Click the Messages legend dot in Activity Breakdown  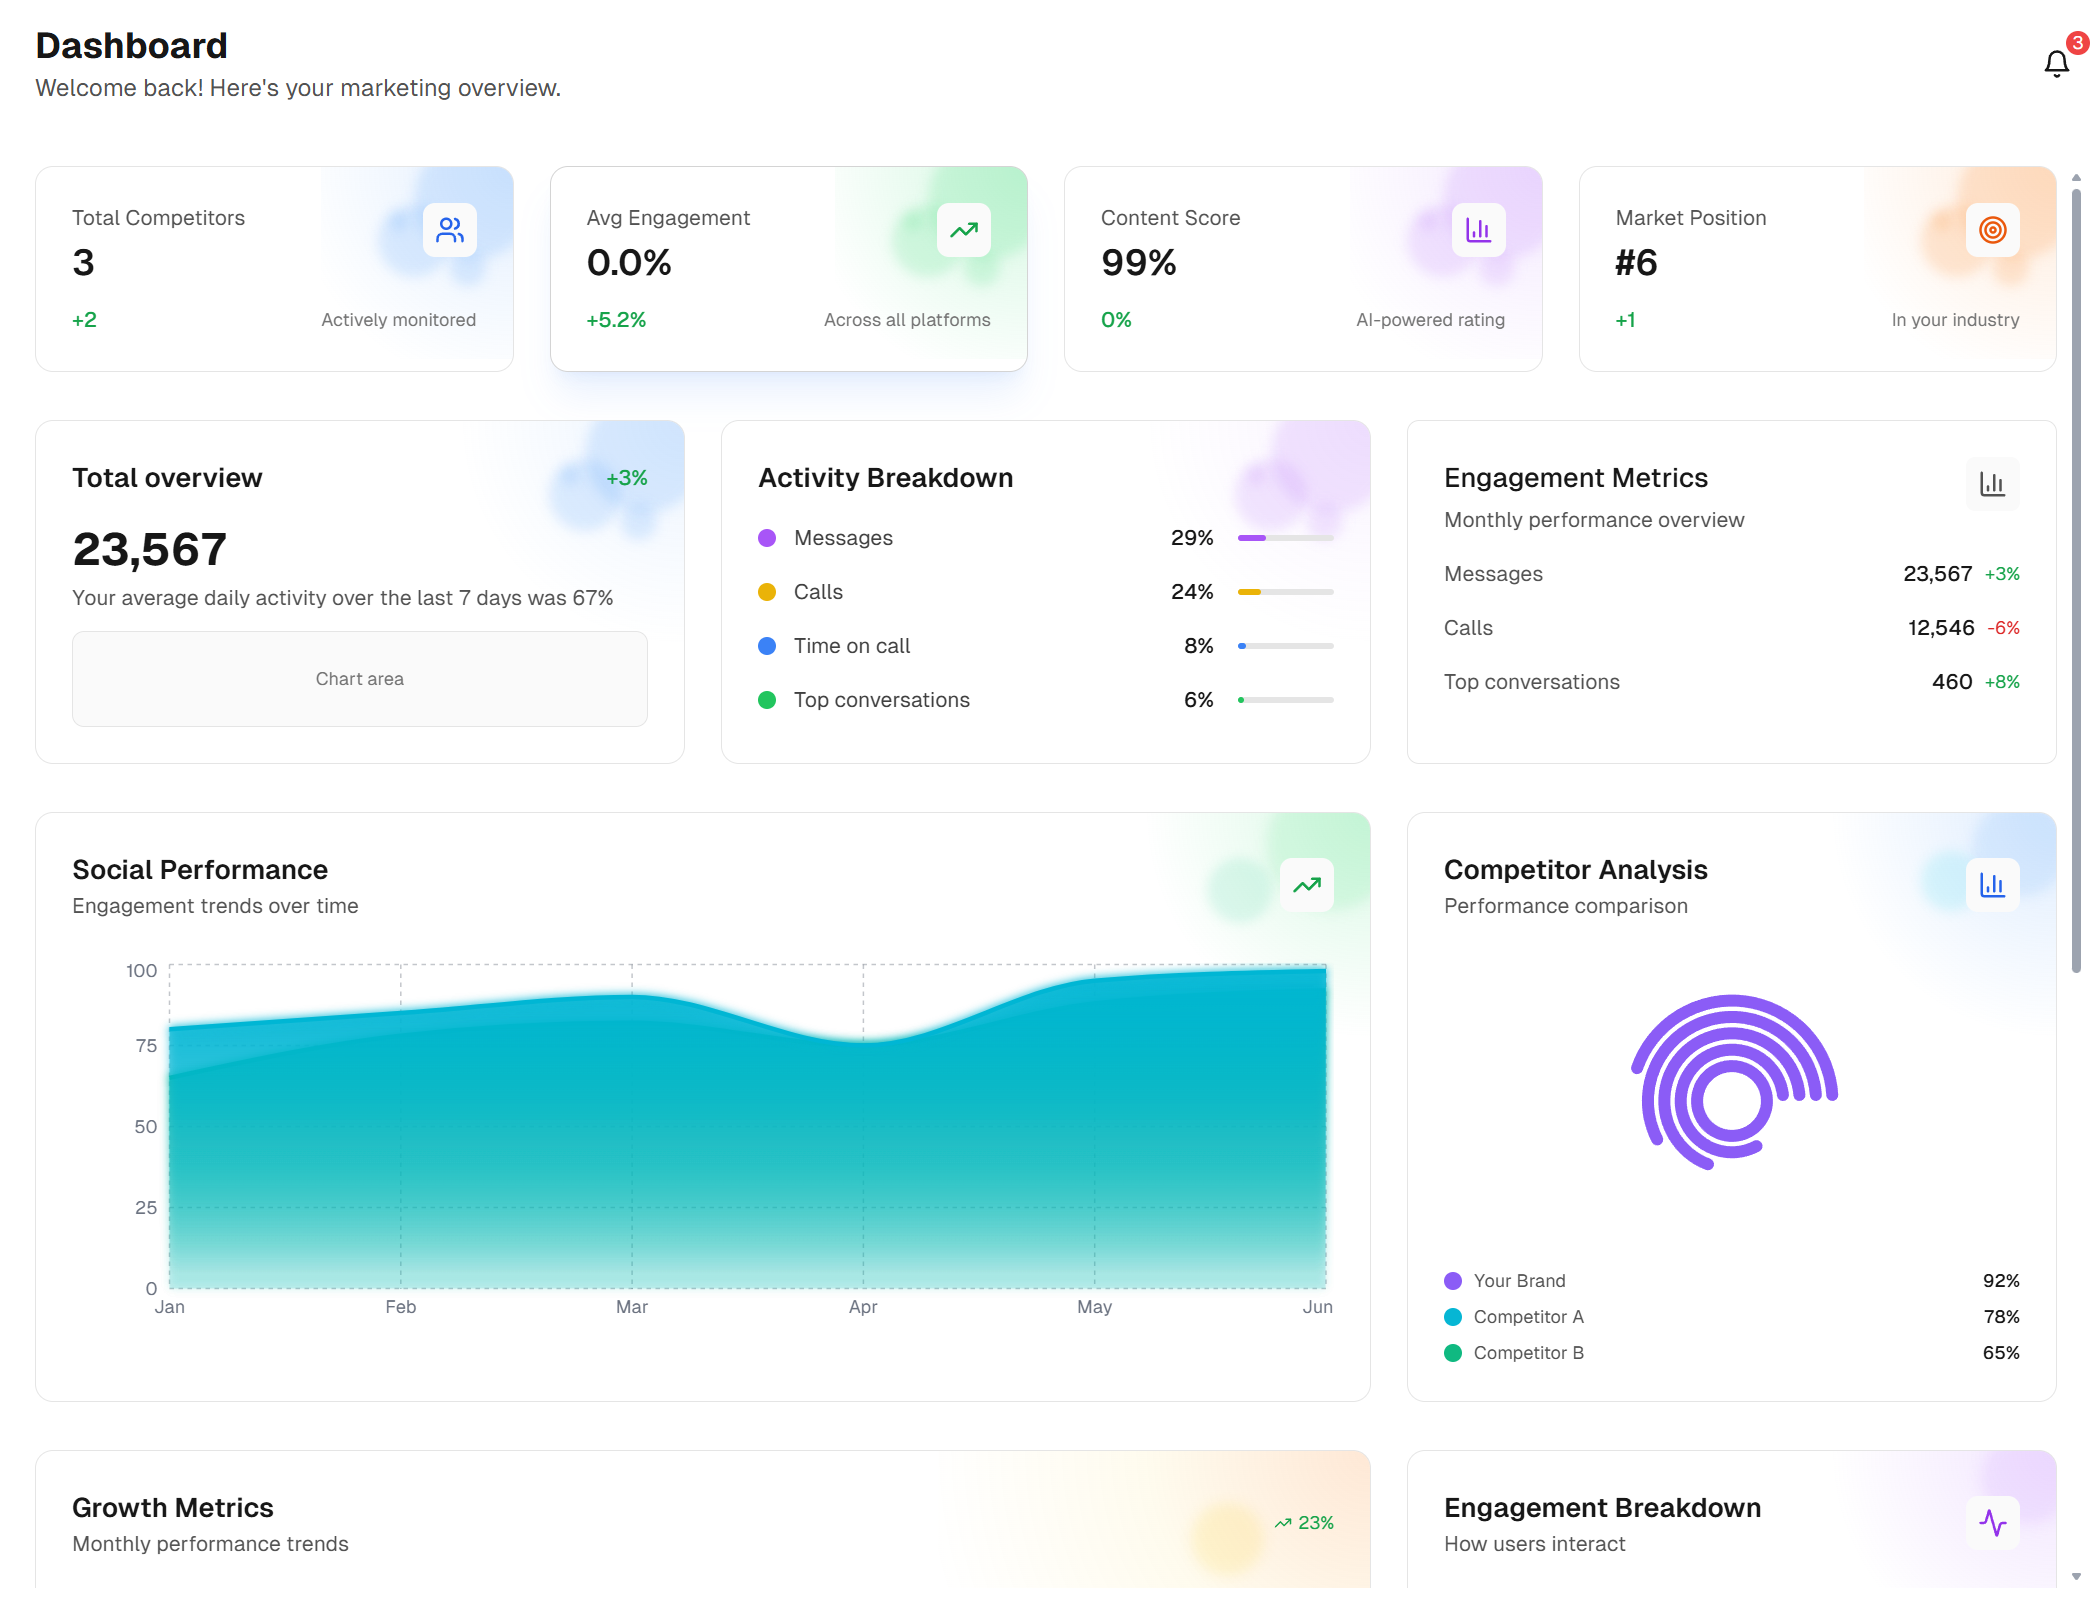tap(766, 537)
